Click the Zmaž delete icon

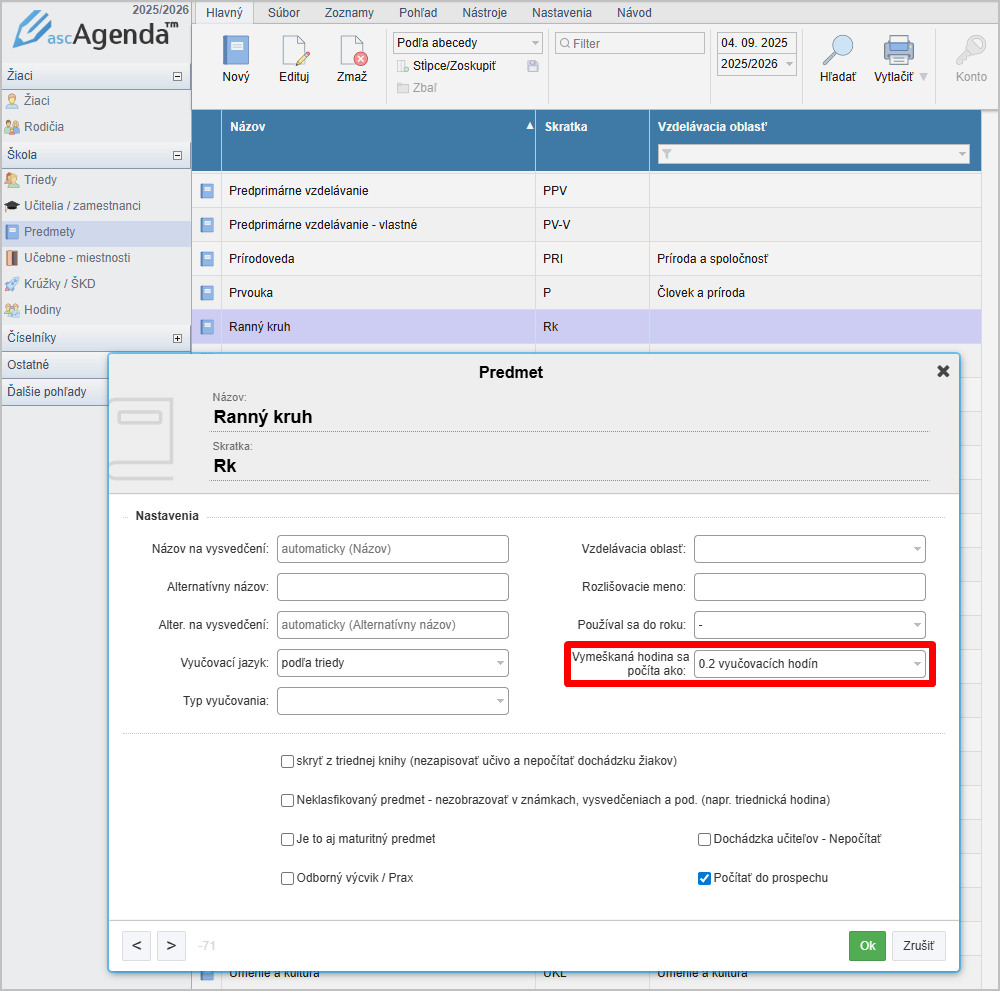point(352,51)
